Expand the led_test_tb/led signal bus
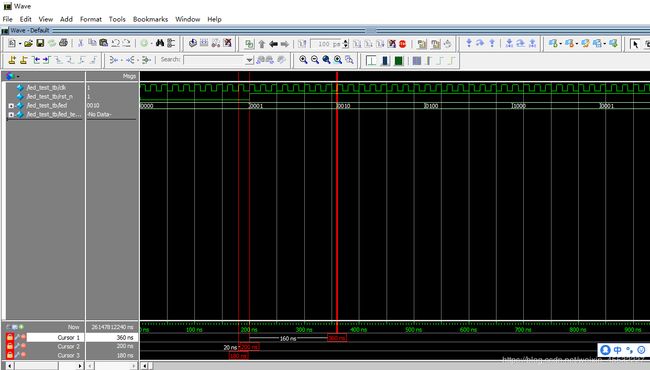650x370 pixels. (x=11, y=106)
